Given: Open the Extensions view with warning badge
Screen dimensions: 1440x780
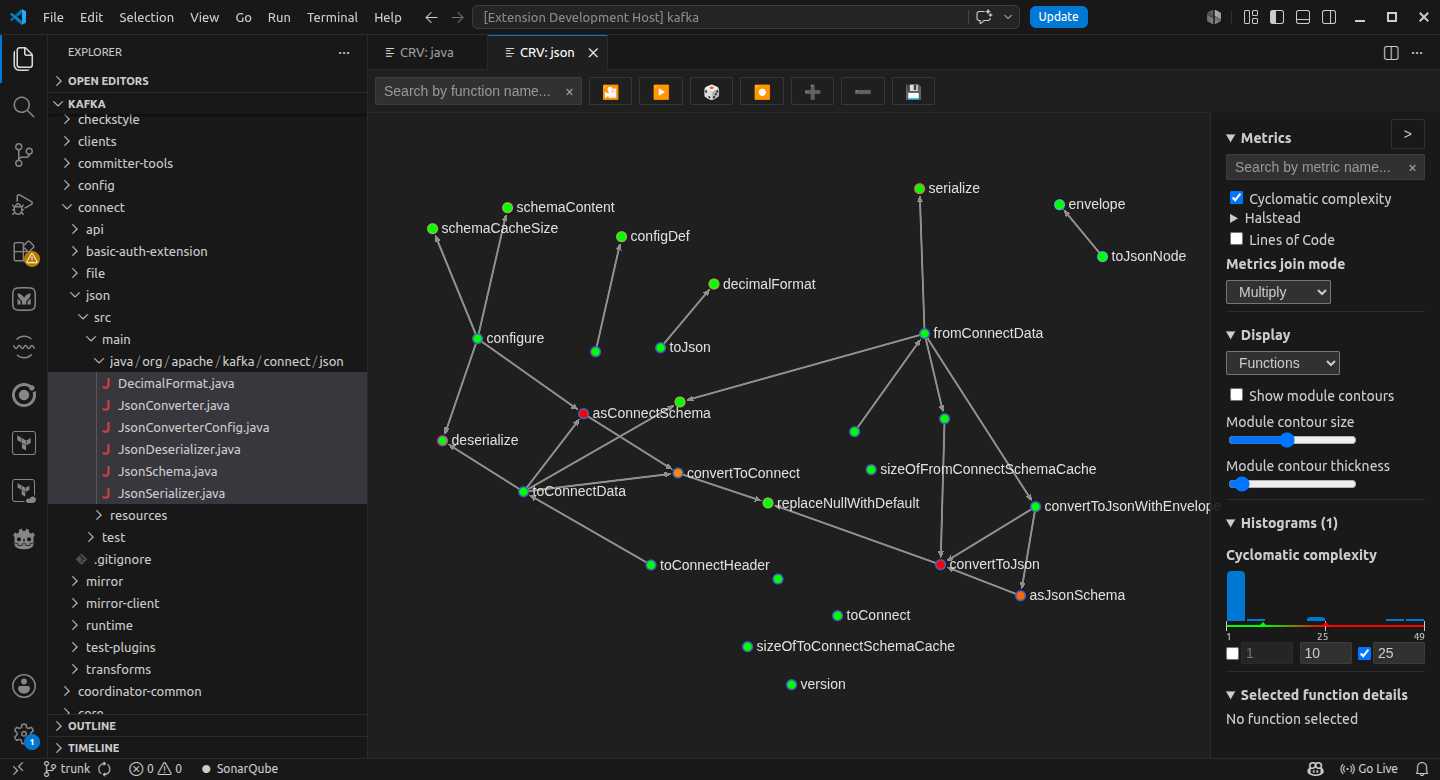Looking at the screenshot, I should click(24, 251).
